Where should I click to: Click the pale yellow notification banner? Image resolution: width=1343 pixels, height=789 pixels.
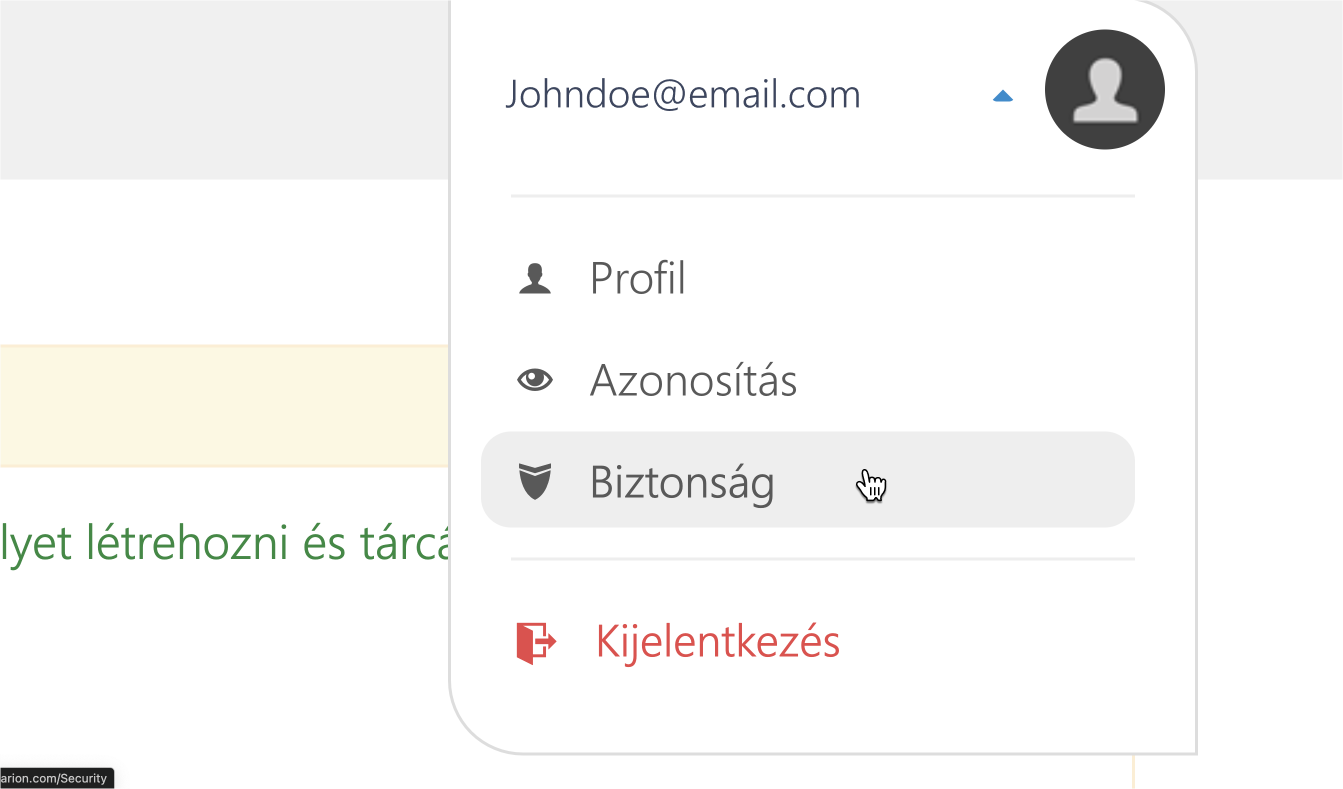pos(225,406)
